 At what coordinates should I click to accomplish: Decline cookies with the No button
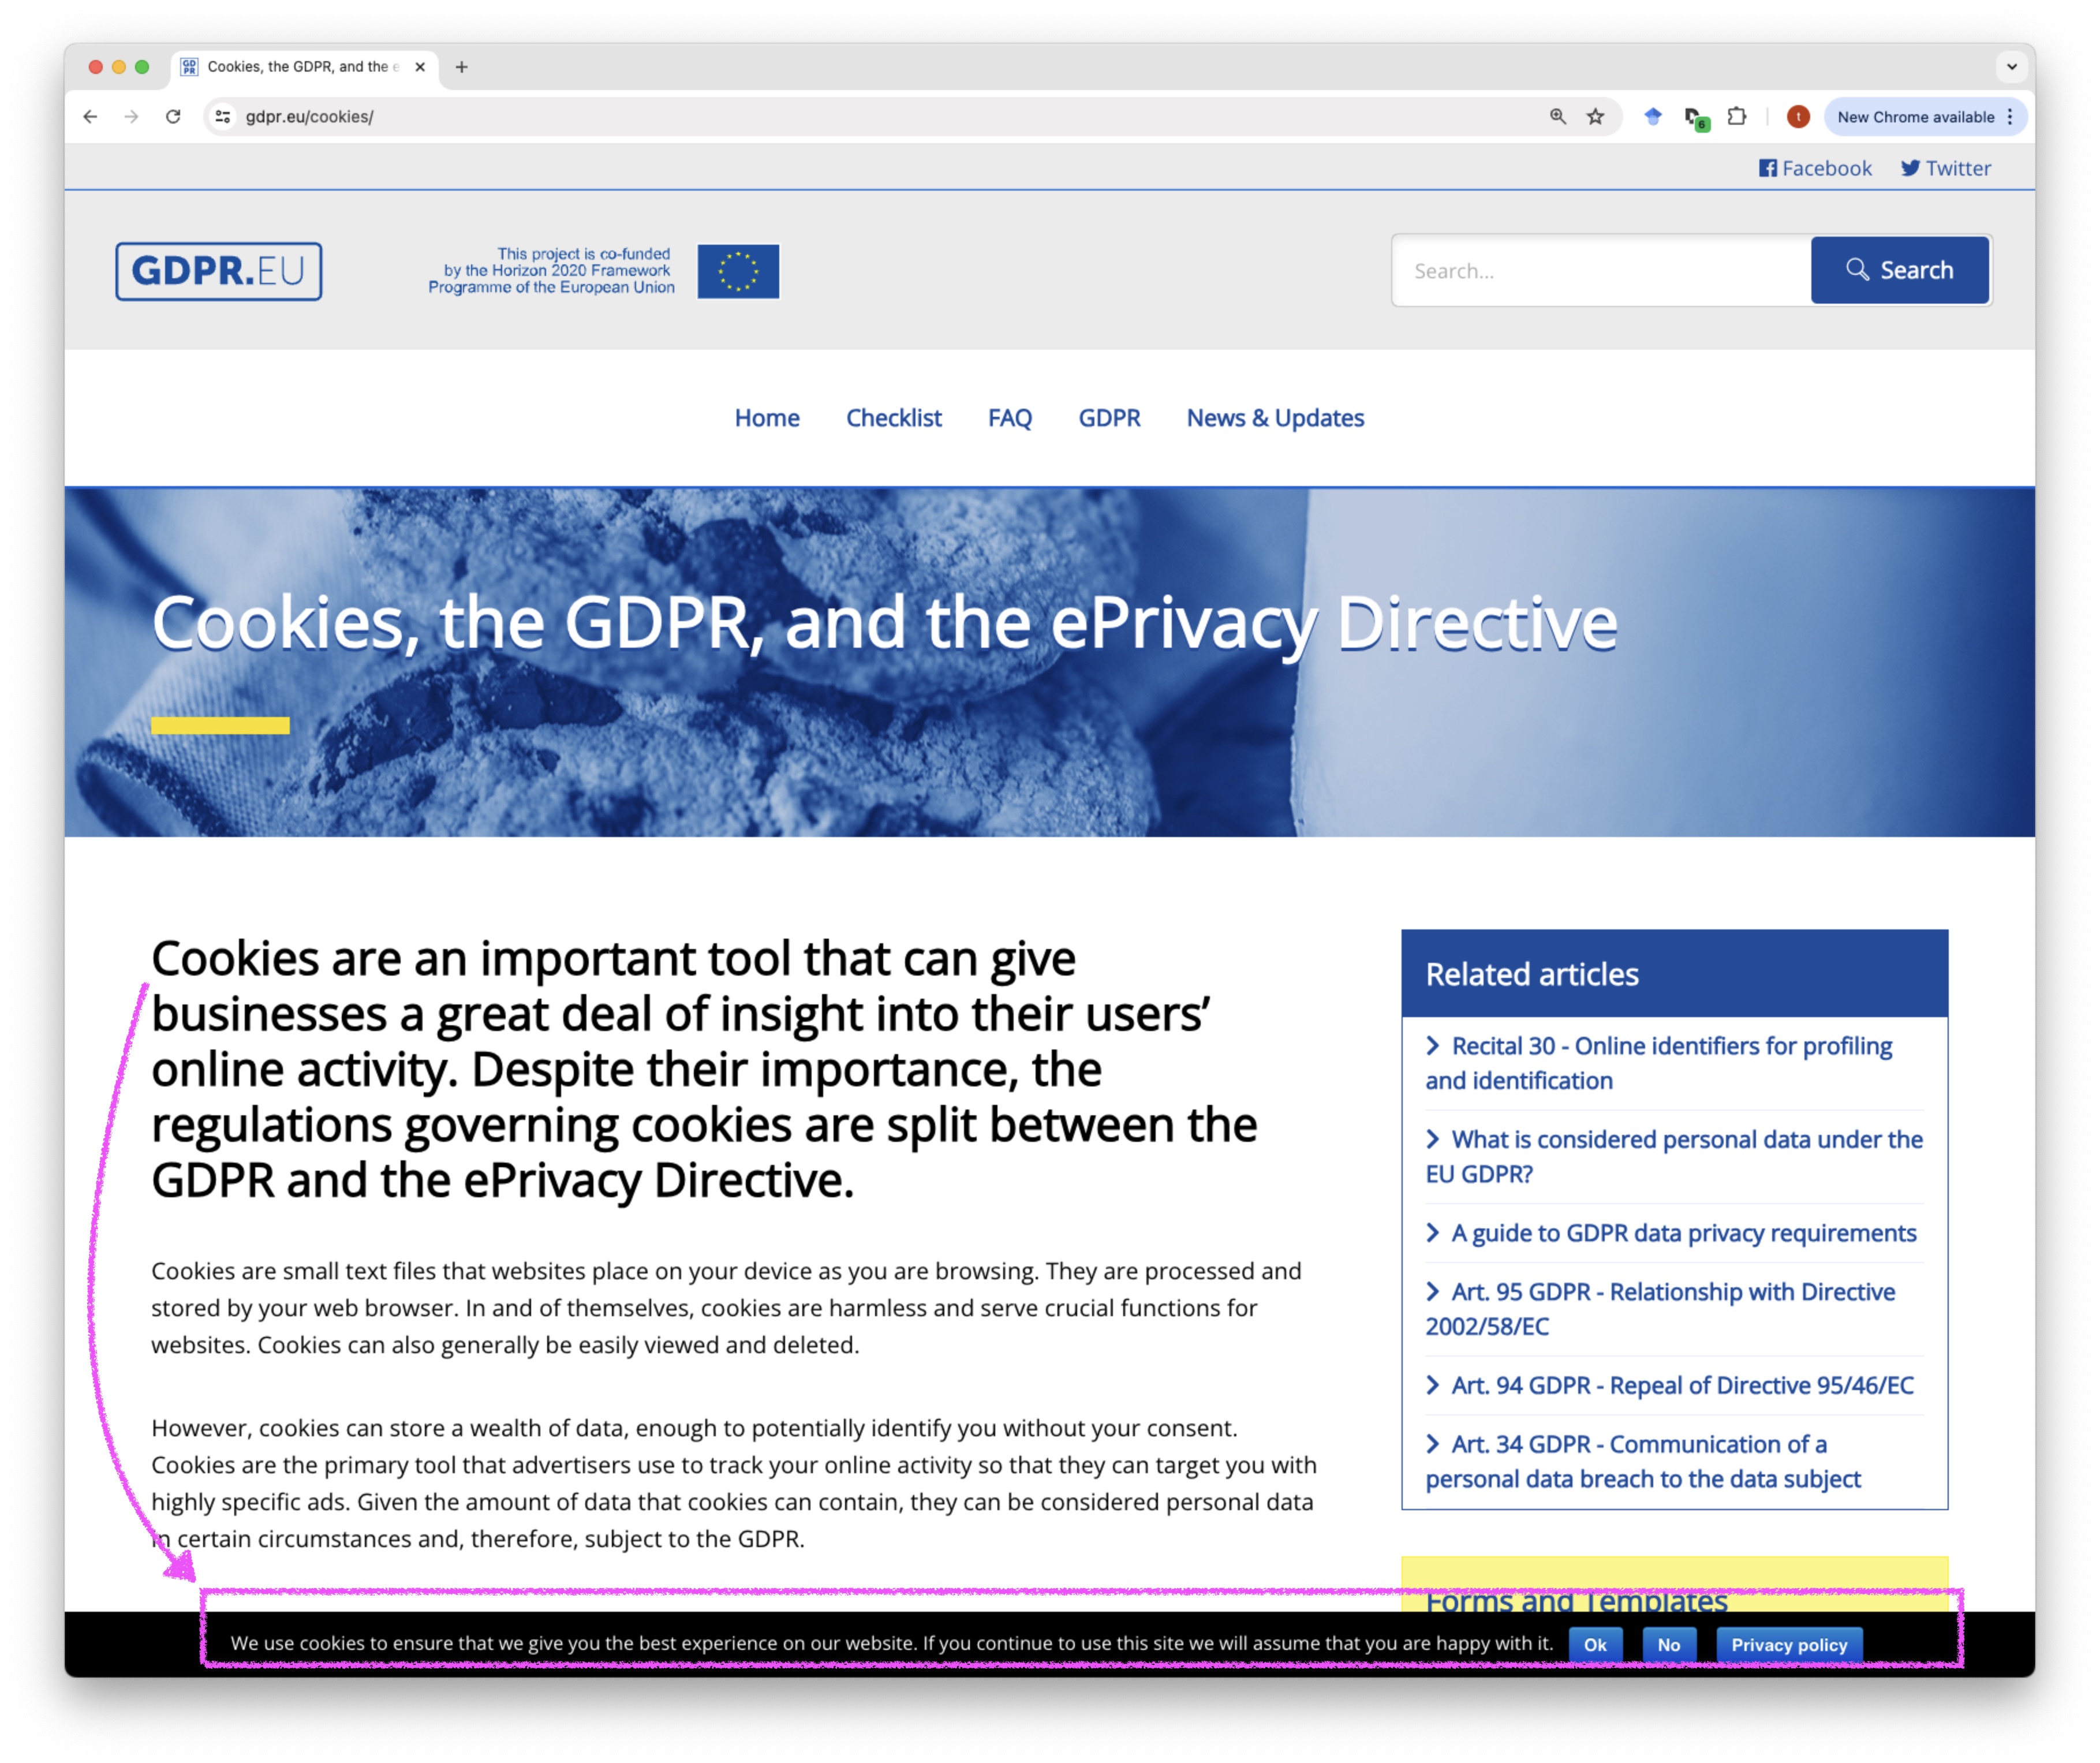(x=1668, y=1645)
